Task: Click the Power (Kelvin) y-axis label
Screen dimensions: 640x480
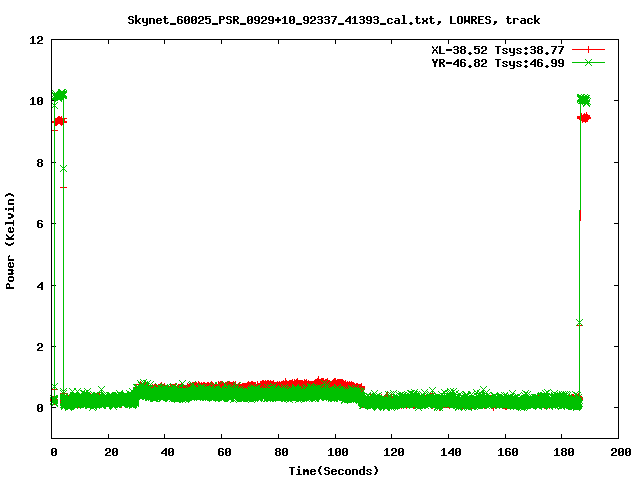Action: pyautogui.click(x=10, y=241)
